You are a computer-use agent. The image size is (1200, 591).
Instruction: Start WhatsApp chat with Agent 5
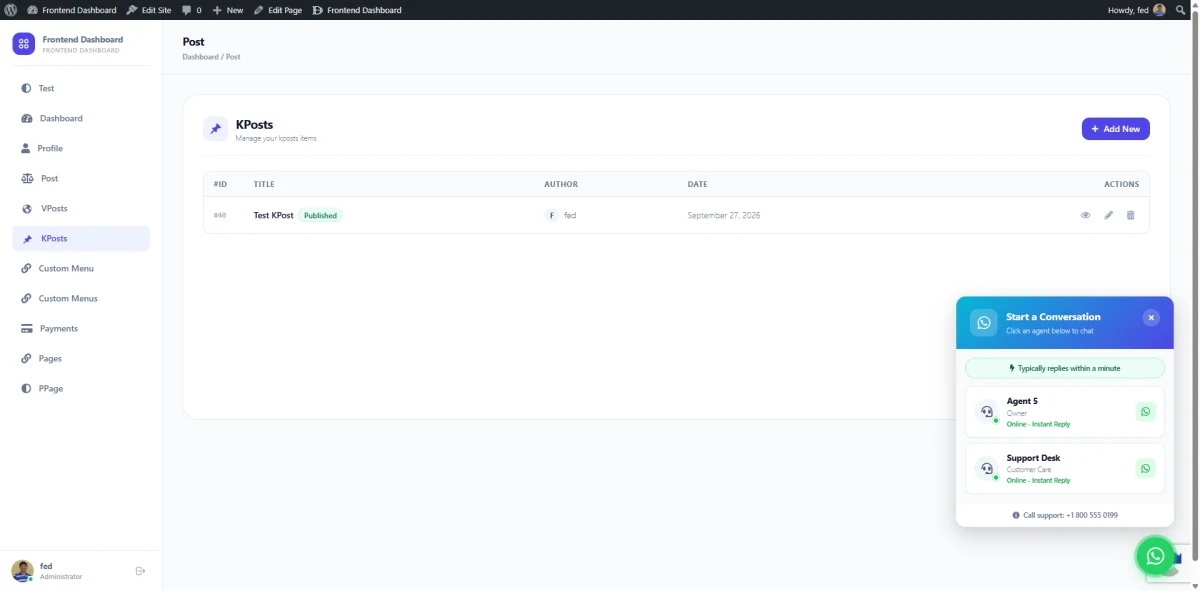[x=1145, y=412]
